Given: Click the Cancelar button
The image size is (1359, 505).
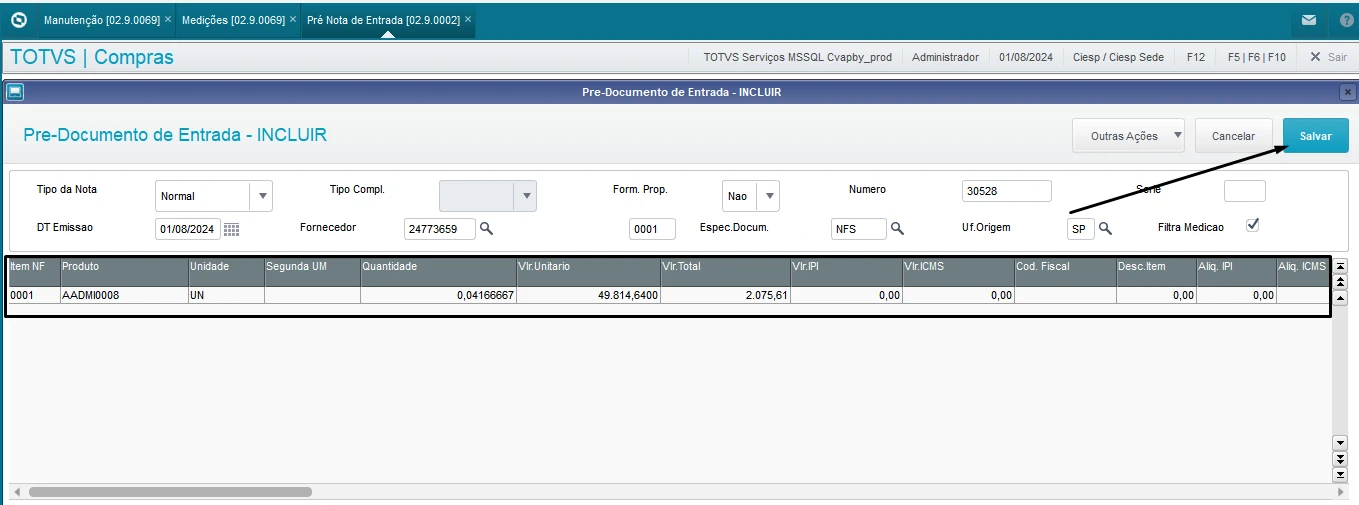Looking at the screenshot, I should [x=1233, y=136].
